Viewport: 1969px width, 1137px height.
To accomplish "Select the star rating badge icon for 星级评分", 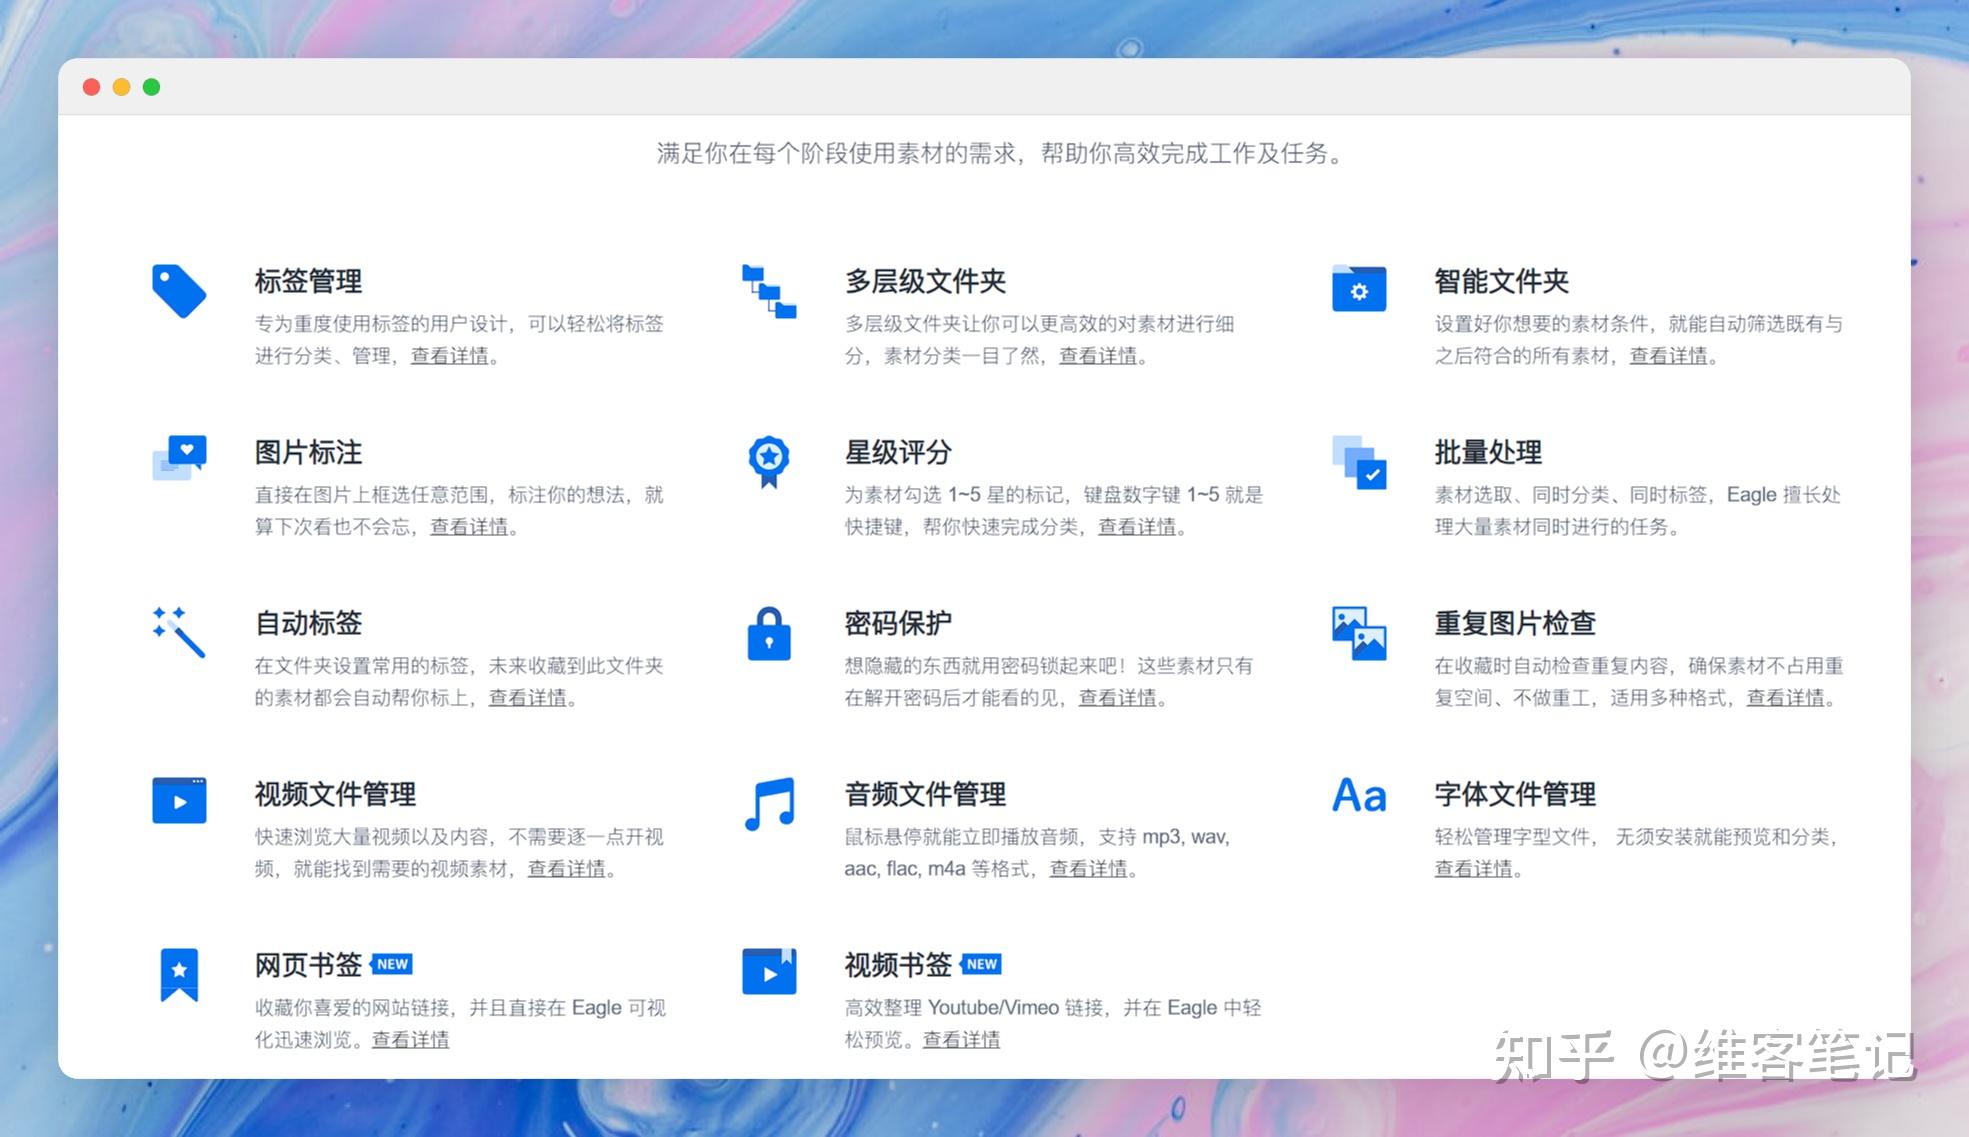I will coord(767,462).
